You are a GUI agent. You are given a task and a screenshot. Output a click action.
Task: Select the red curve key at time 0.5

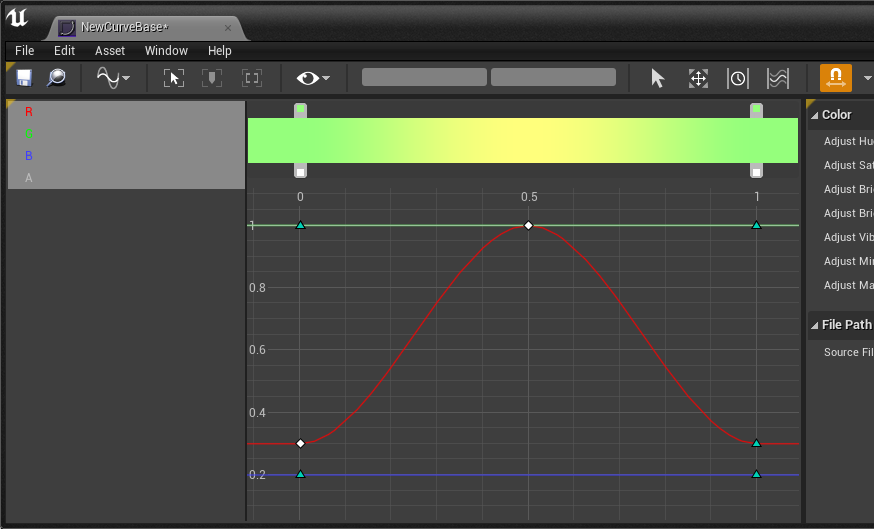528,225
